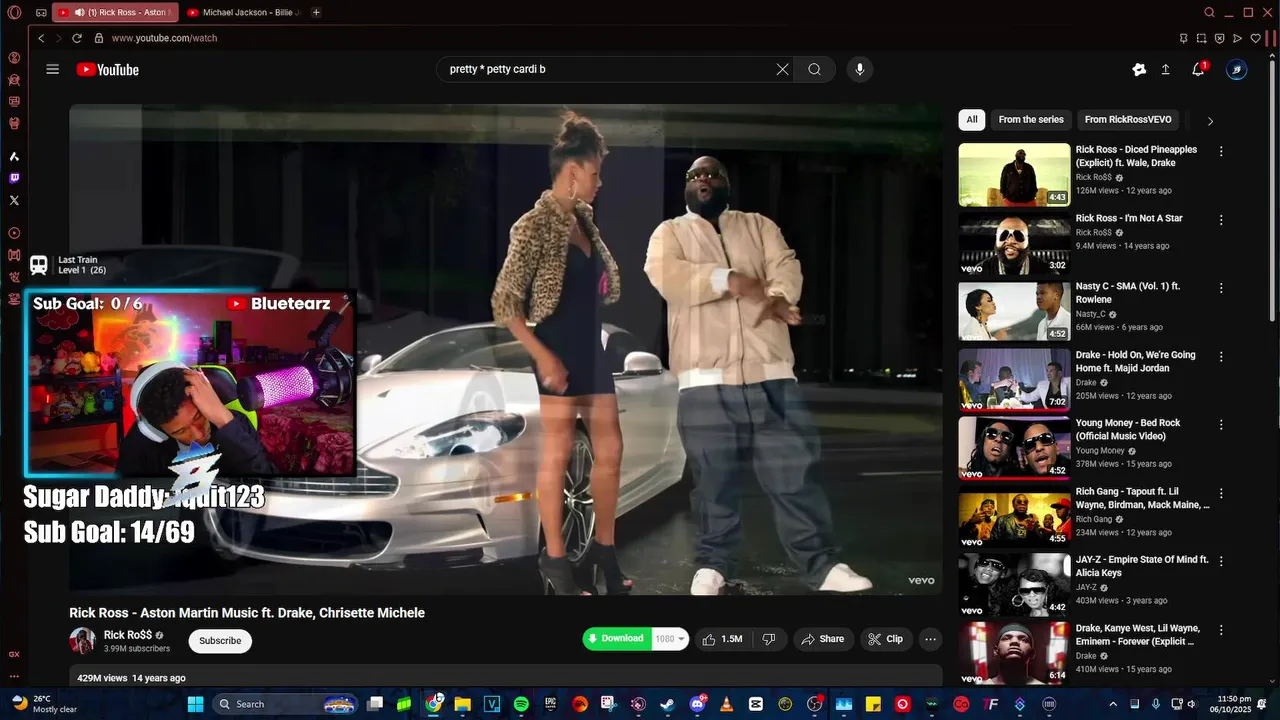
Task: Clear the search box with X
Action: (x=782, y=69)
